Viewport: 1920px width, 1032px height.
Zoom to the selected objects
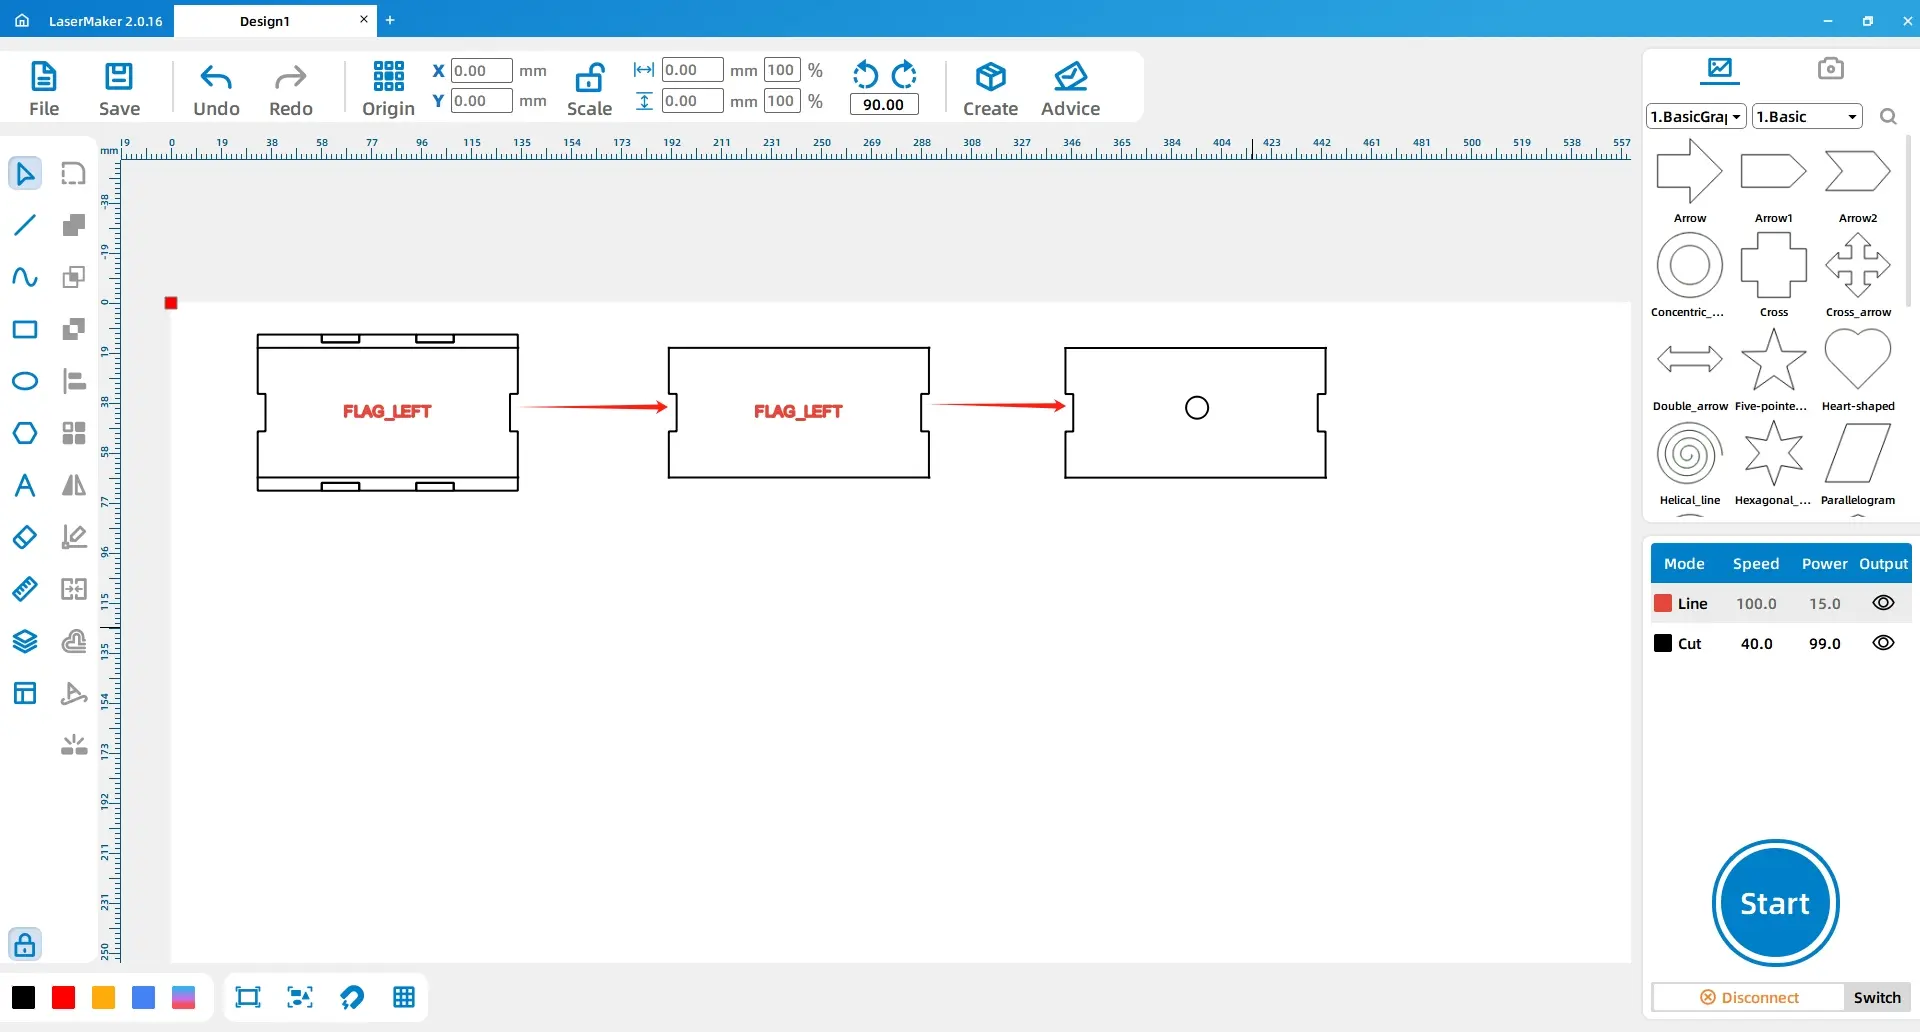(x=299, y=997)
